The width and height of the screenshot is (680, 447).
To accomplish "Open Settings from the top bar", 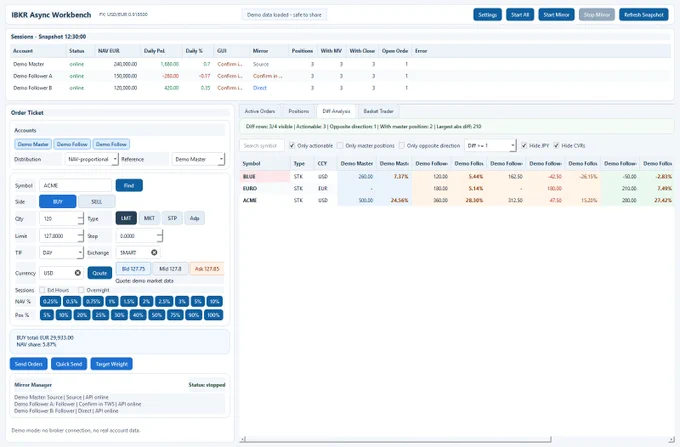I will click(x=487, y=15).
